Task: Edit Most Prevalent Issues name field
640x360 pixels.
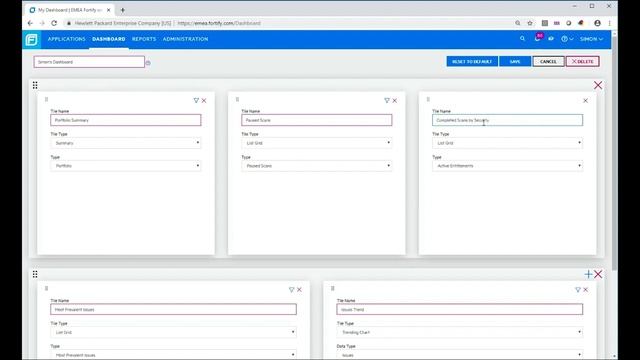Action: 173,309
